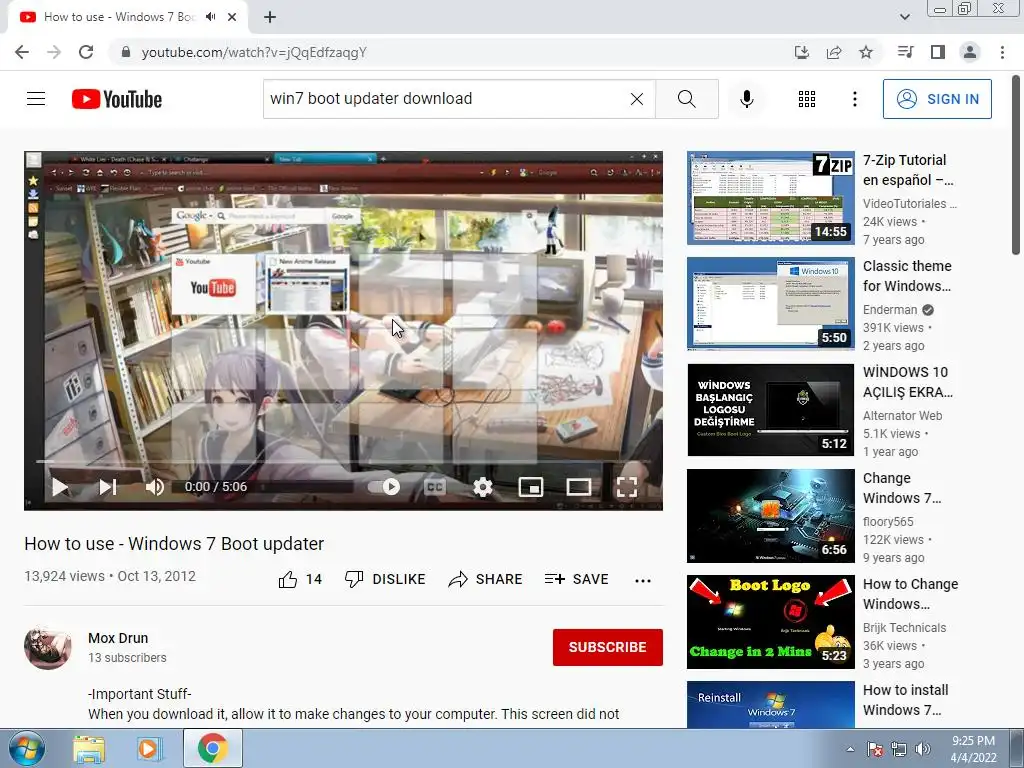Viewport: 1024px width, 768px height.
Task: Open Chrome media controls icon
Action: (905, 52)
